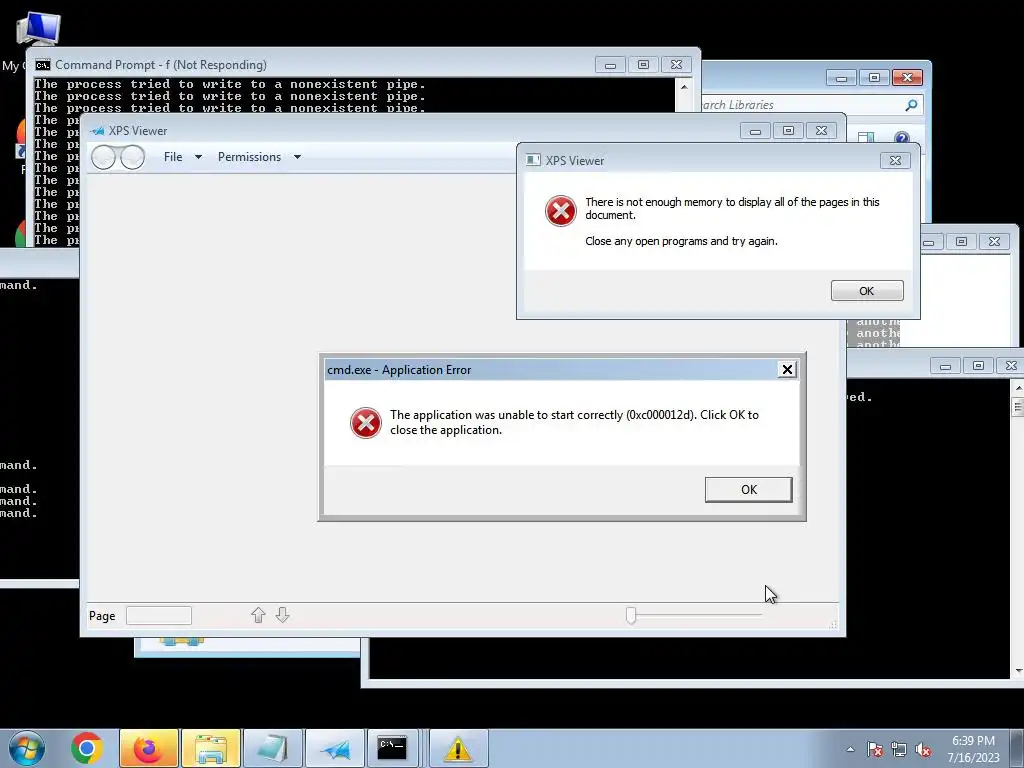
Task: Click the network tray icon
Action: click(x=899, y=749)
